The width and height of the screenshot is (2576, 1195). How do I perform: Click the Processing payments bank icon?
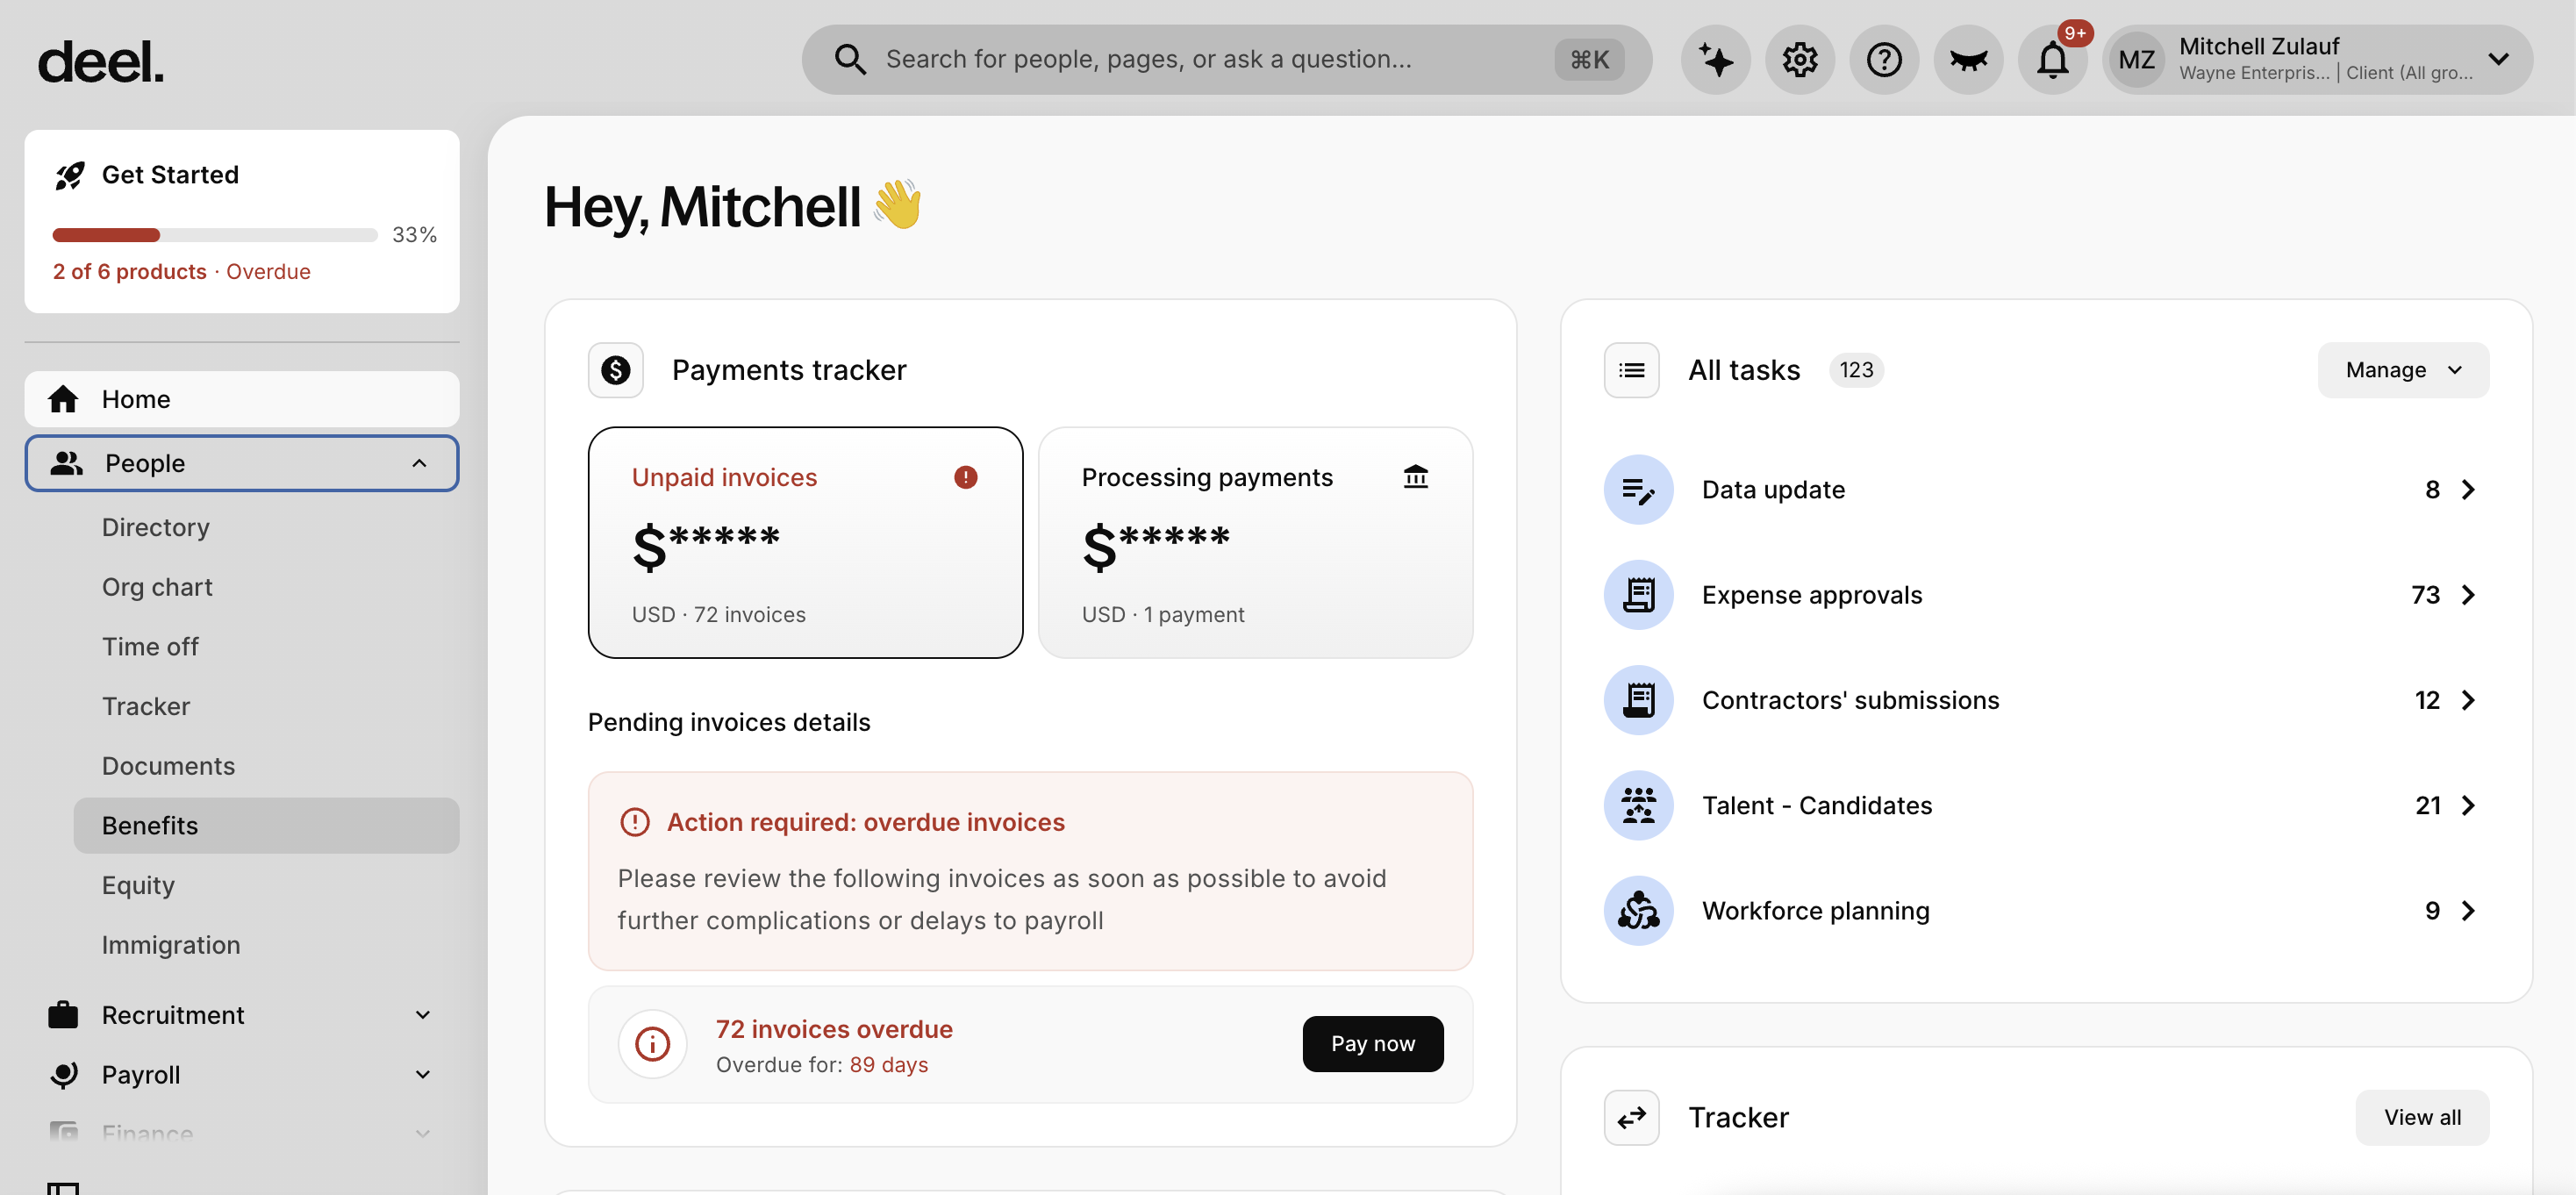pos(1415,476)
